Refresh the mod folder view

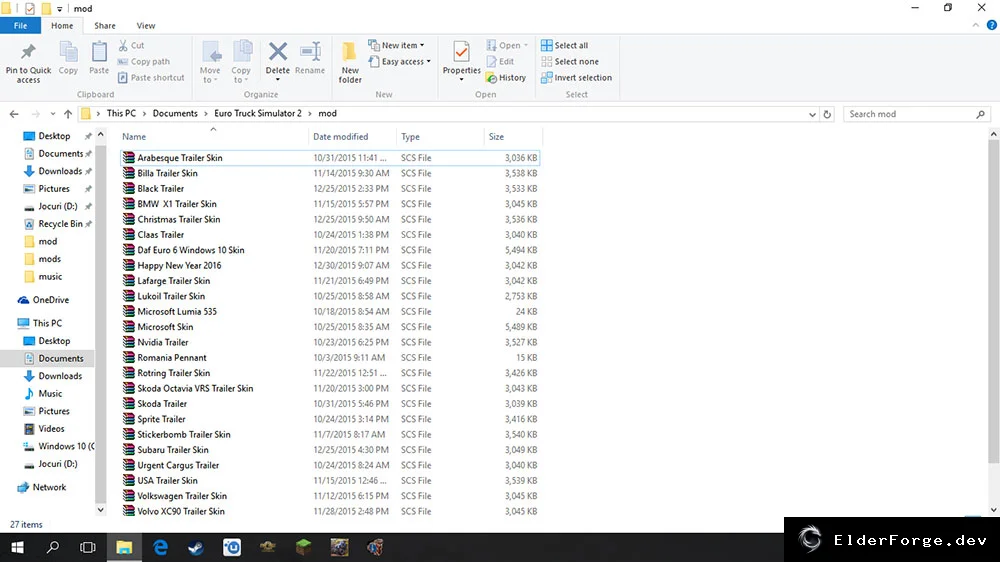[827, 114]
